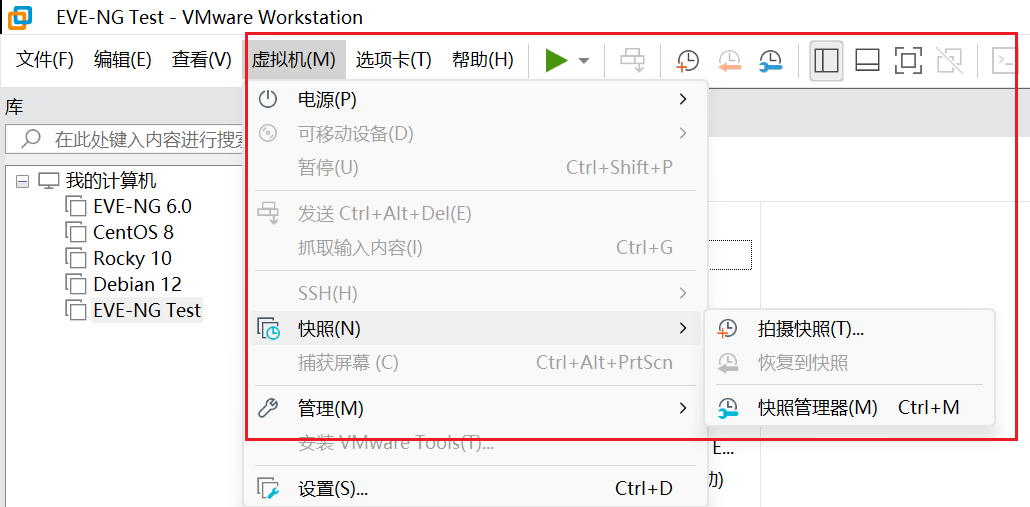This screenshot has height=507, width=1030.
Task: Open 设置(S)... menu entry
Action: (x=475, y=489)
